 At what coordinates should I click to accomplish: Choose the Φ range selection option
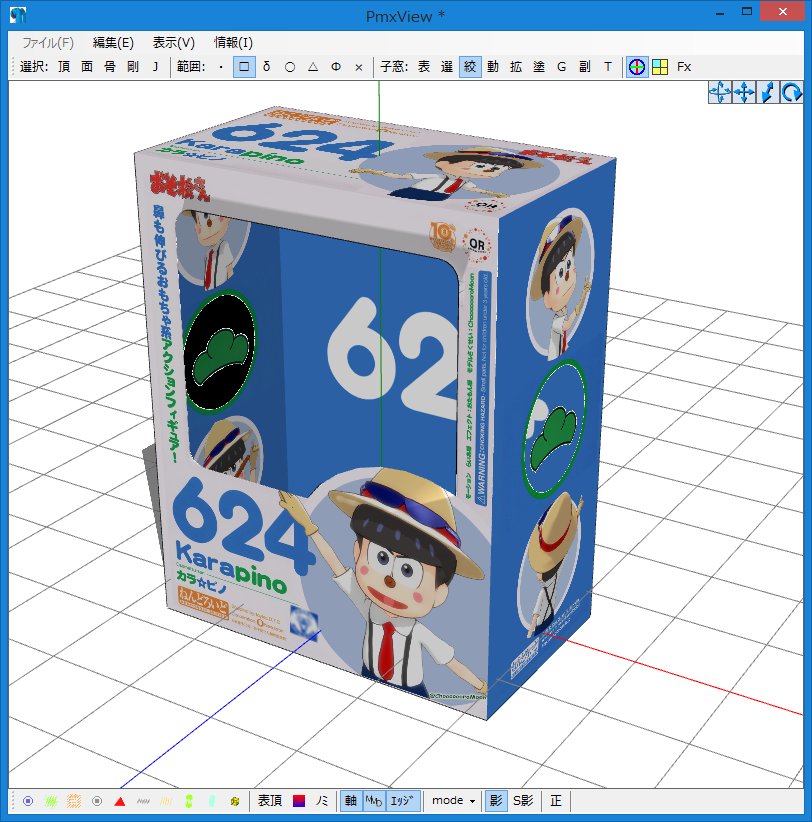click(x=336, y=67)
